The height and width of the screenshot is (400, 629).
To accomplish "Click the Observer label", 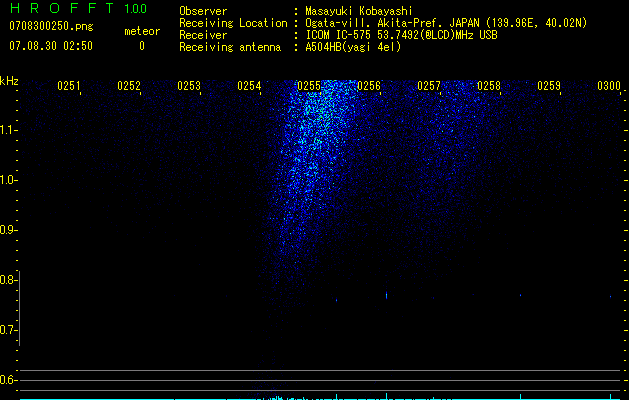I will 203,11.
